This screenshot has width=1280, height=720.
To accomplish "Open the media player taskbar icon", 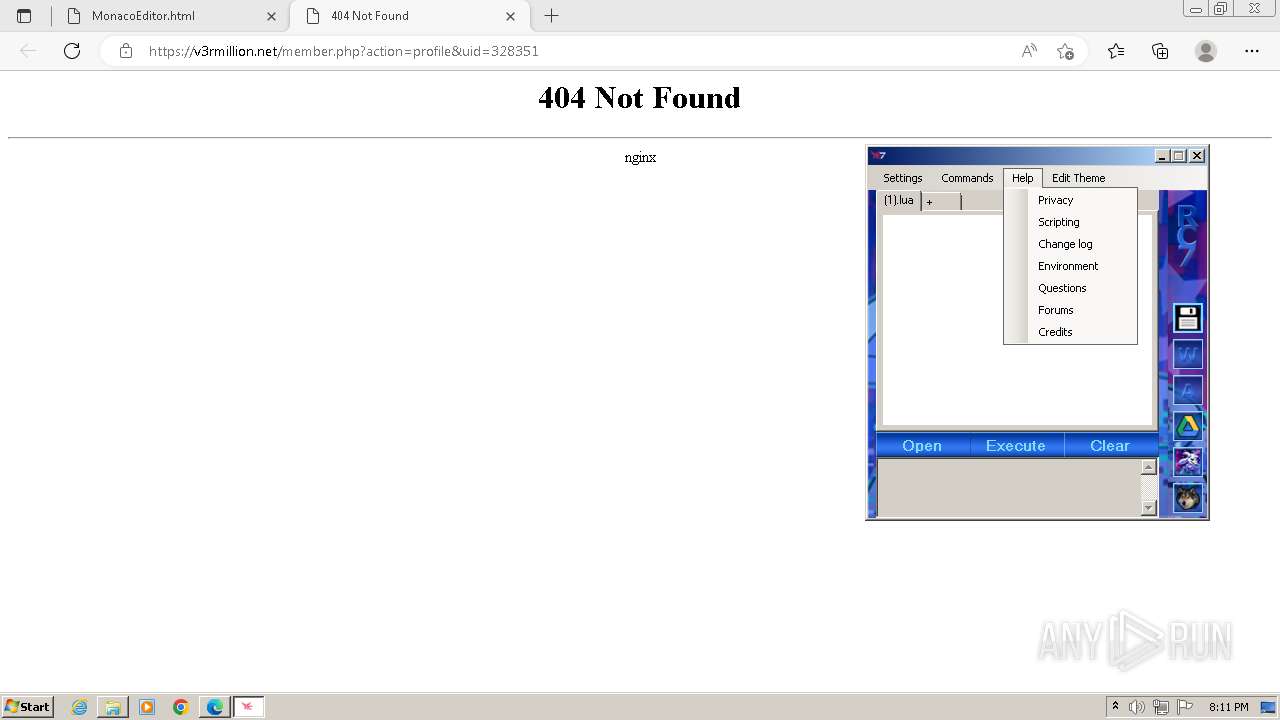I will pyautogui.click(x=147, y=707).
